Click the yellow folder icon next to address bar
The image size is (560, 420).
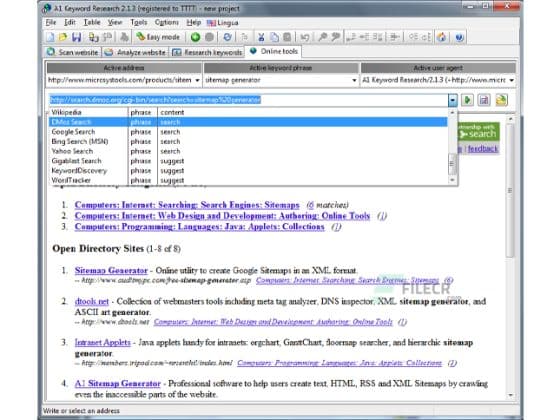[501, 100]
